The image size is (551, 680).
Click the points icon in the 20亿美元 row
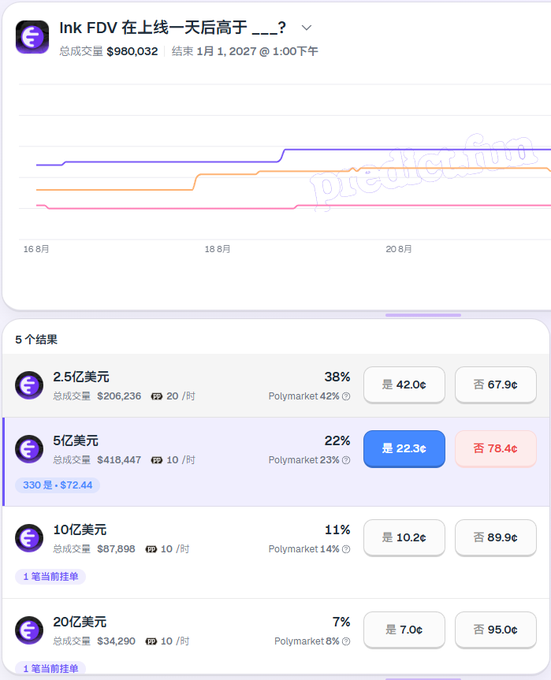[x=151, y=641]
